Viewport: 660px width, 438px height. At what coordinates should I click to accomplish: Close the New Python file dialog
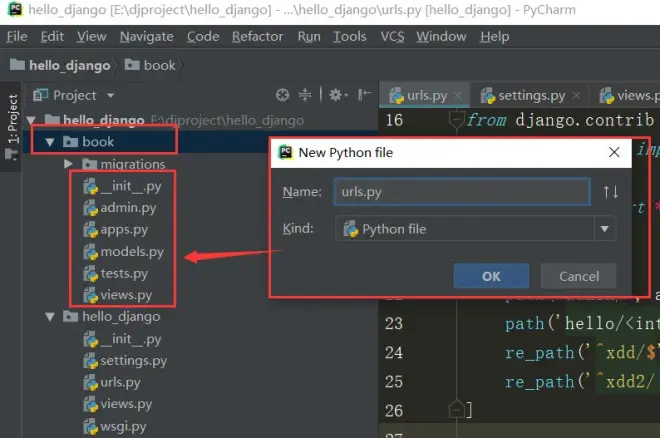(x=614, y=152)
